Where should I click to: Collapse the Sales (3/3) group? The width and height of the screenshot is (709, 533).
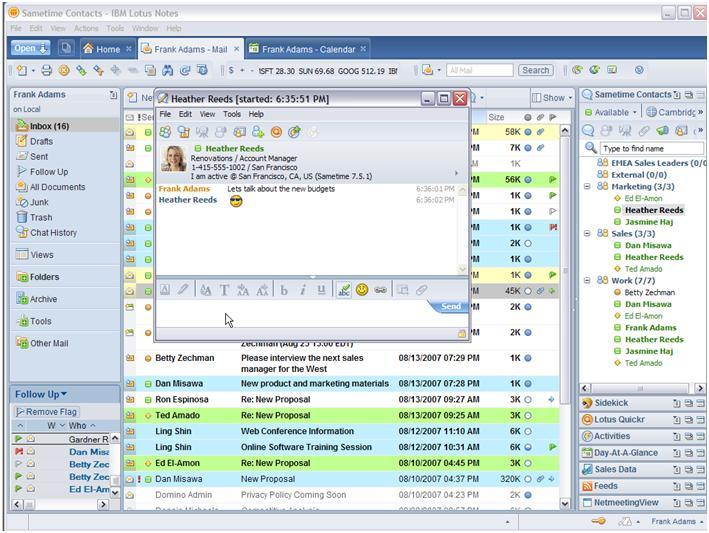[x=587, y=233]
